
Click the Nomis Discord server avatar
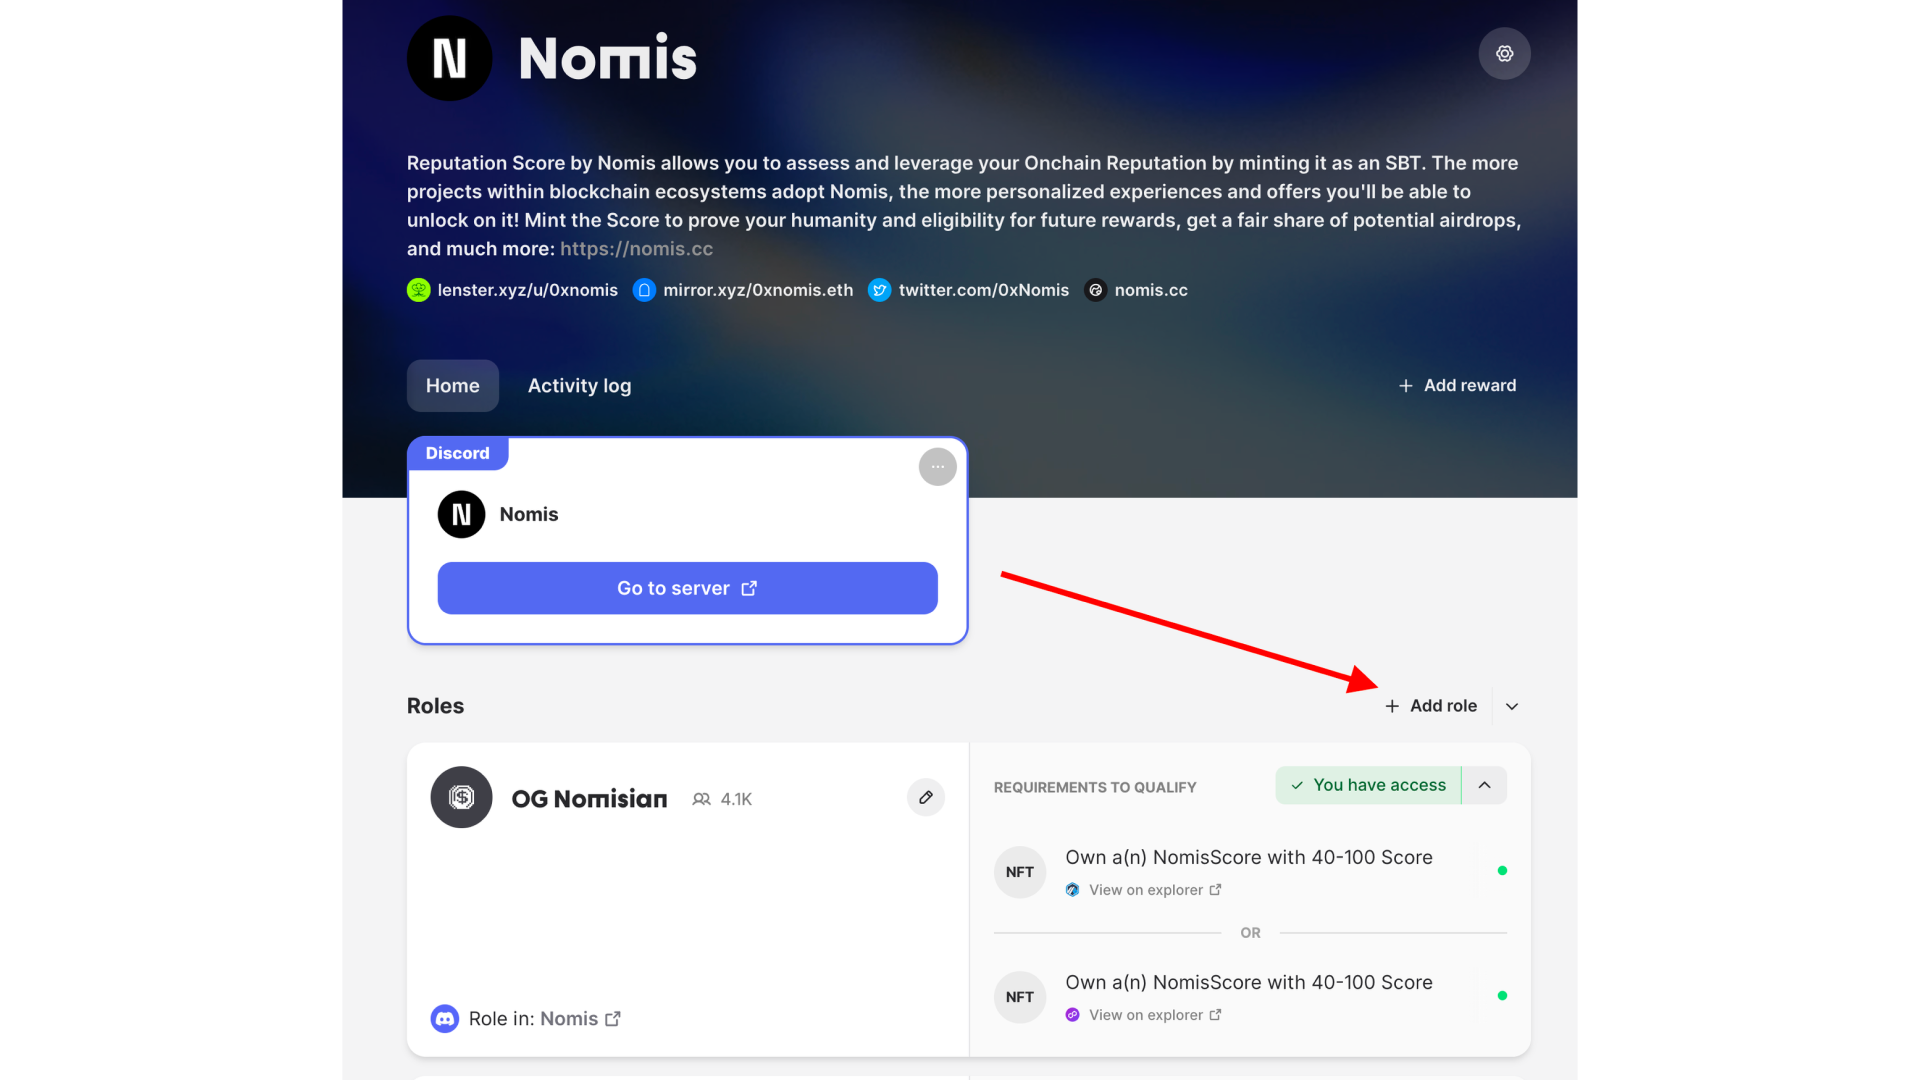[x=461, y=514]
